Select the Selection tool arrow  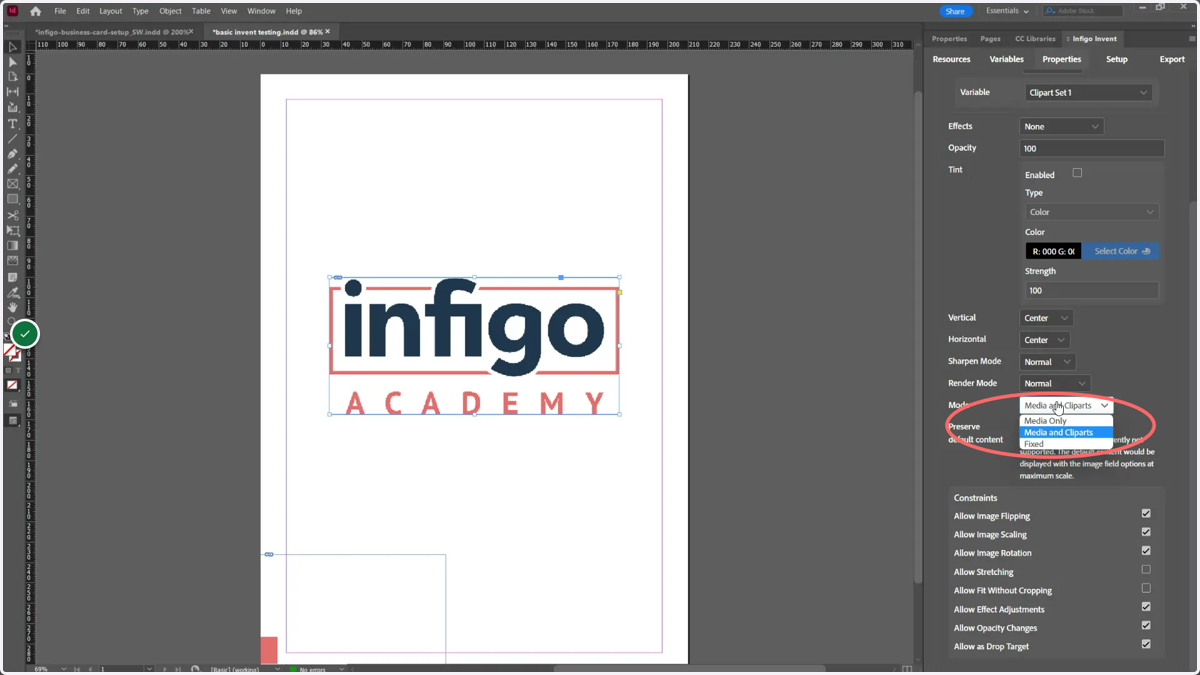[x=13, y=47]
